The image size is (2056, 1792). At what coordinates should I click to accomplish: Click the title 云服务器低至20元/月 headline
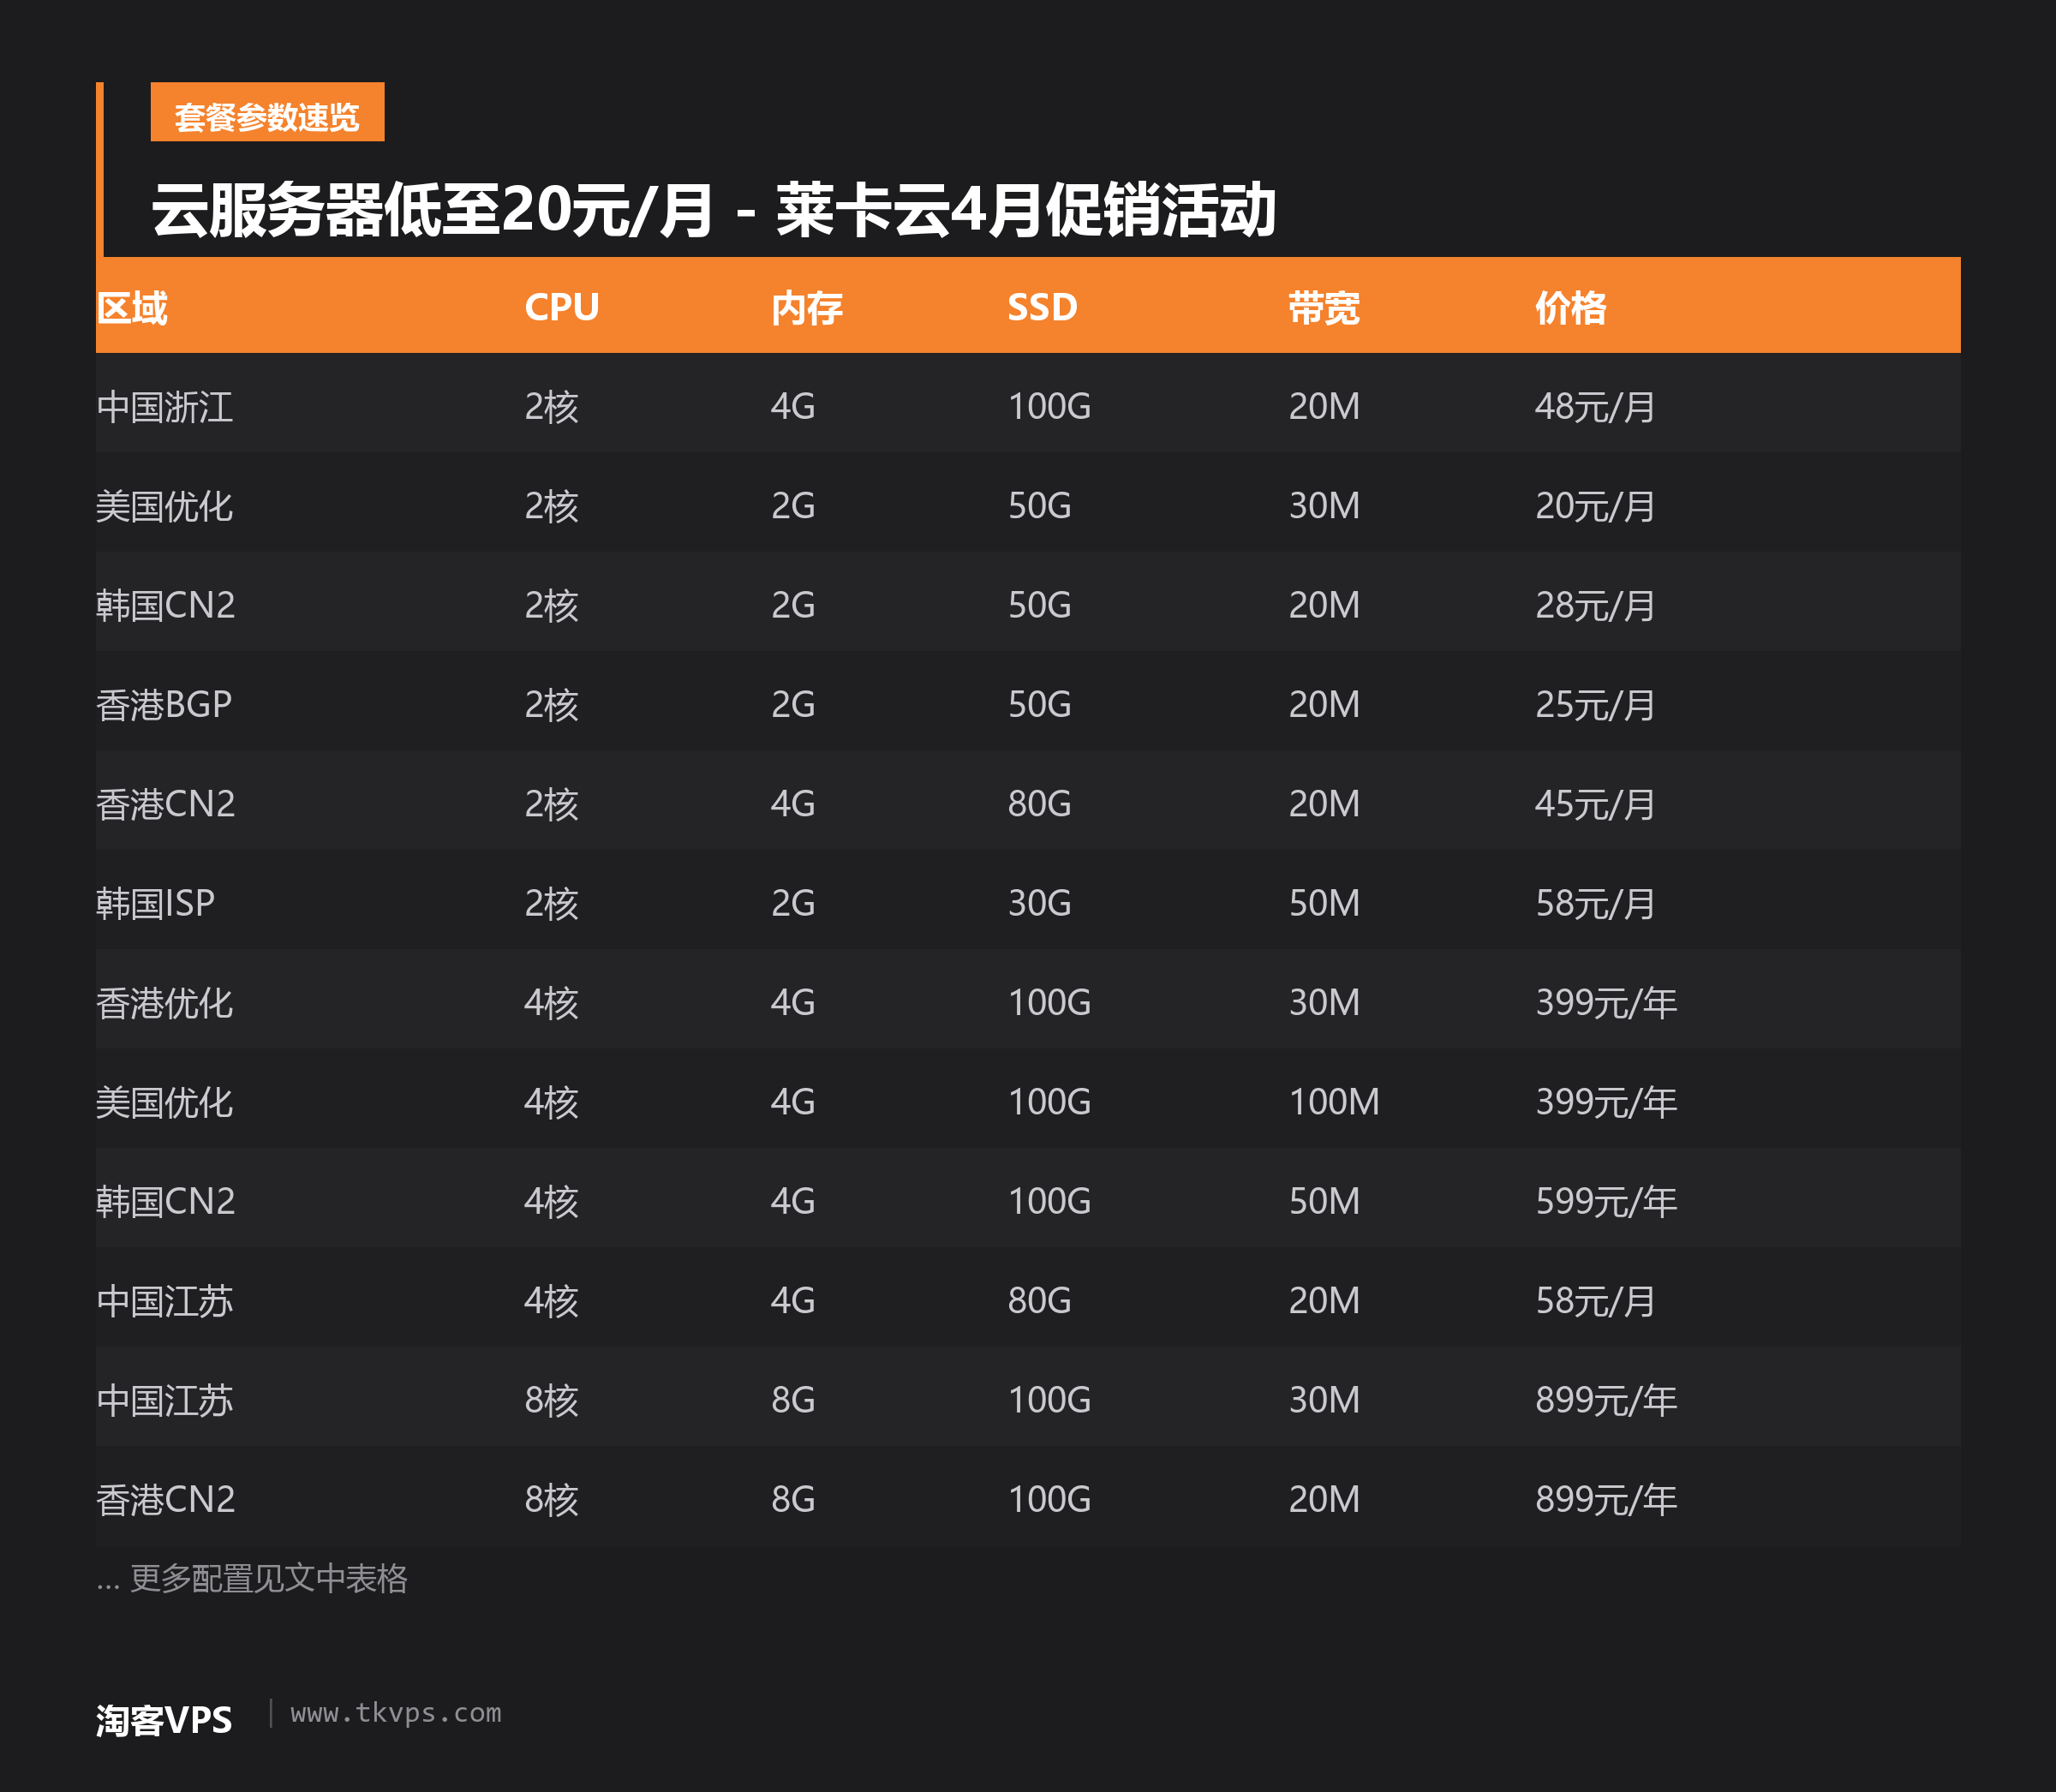pyautogui.click(x=713, y=211)
